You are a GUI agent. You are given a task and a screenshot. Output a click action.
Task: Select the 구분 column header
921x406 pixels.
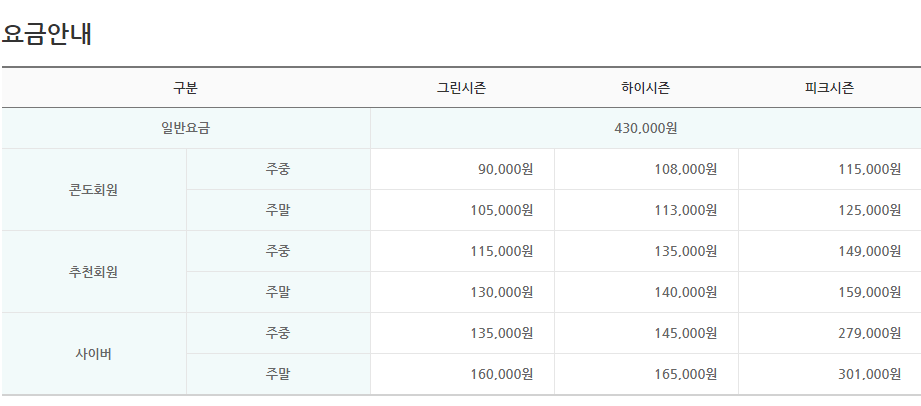pyautogui.click(x=185, y=88)
